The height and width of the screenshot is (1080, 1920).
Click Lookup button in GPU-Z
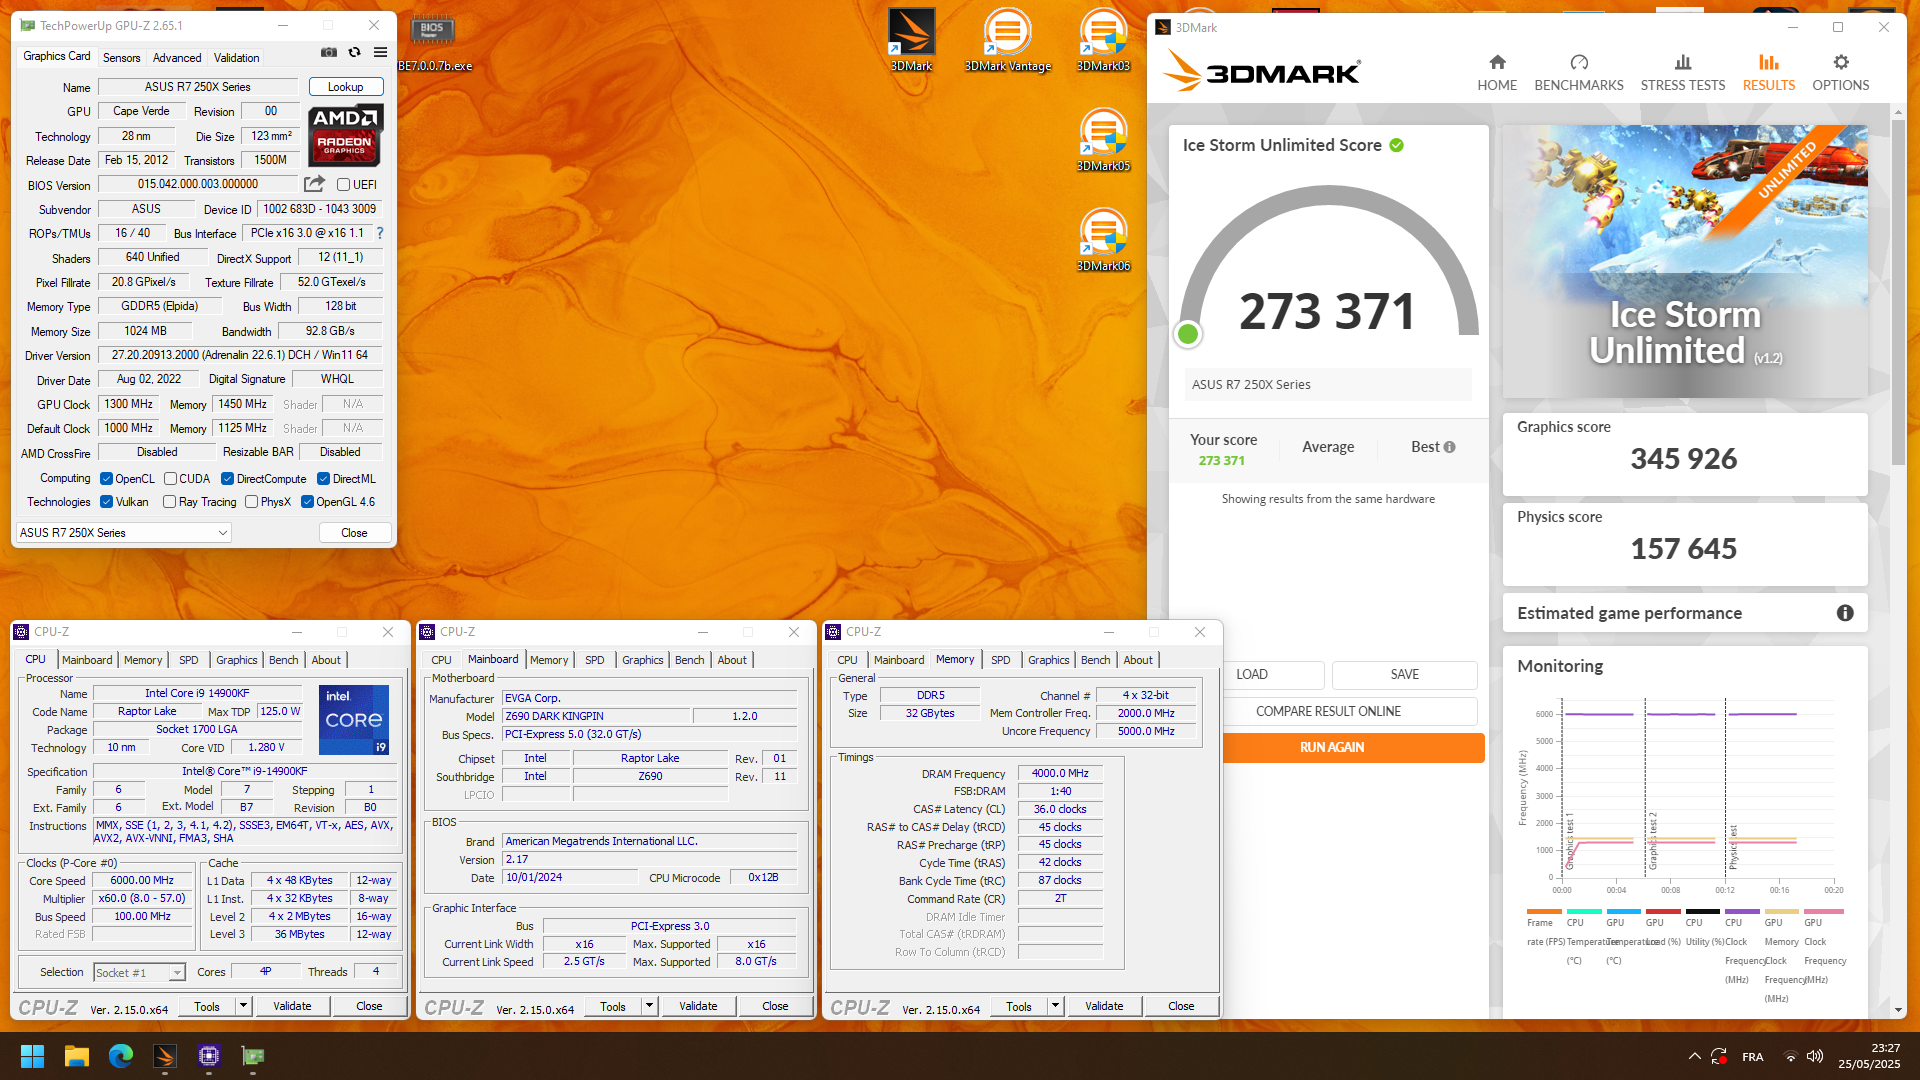click(x=346, y=87)
